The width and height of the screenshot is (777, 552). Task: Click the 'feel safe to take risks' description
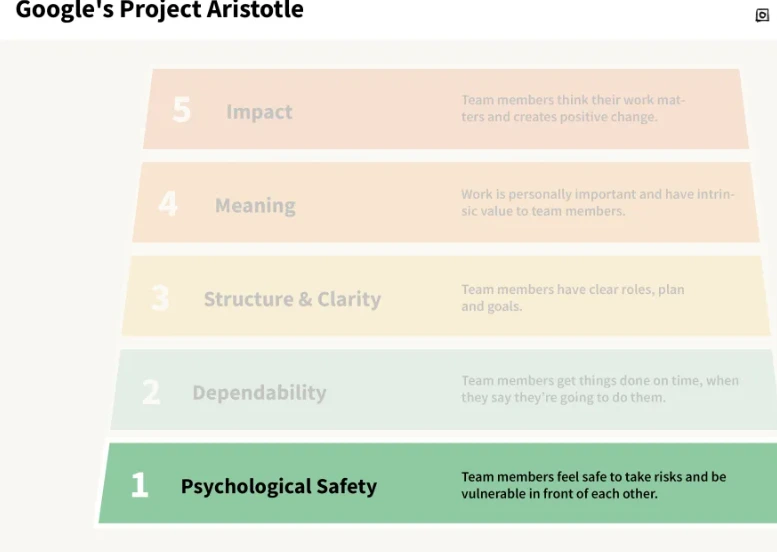594,485
